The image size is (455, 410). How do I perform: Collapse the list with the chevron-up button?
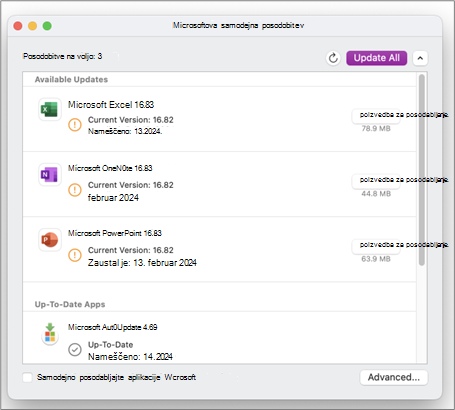420,58
